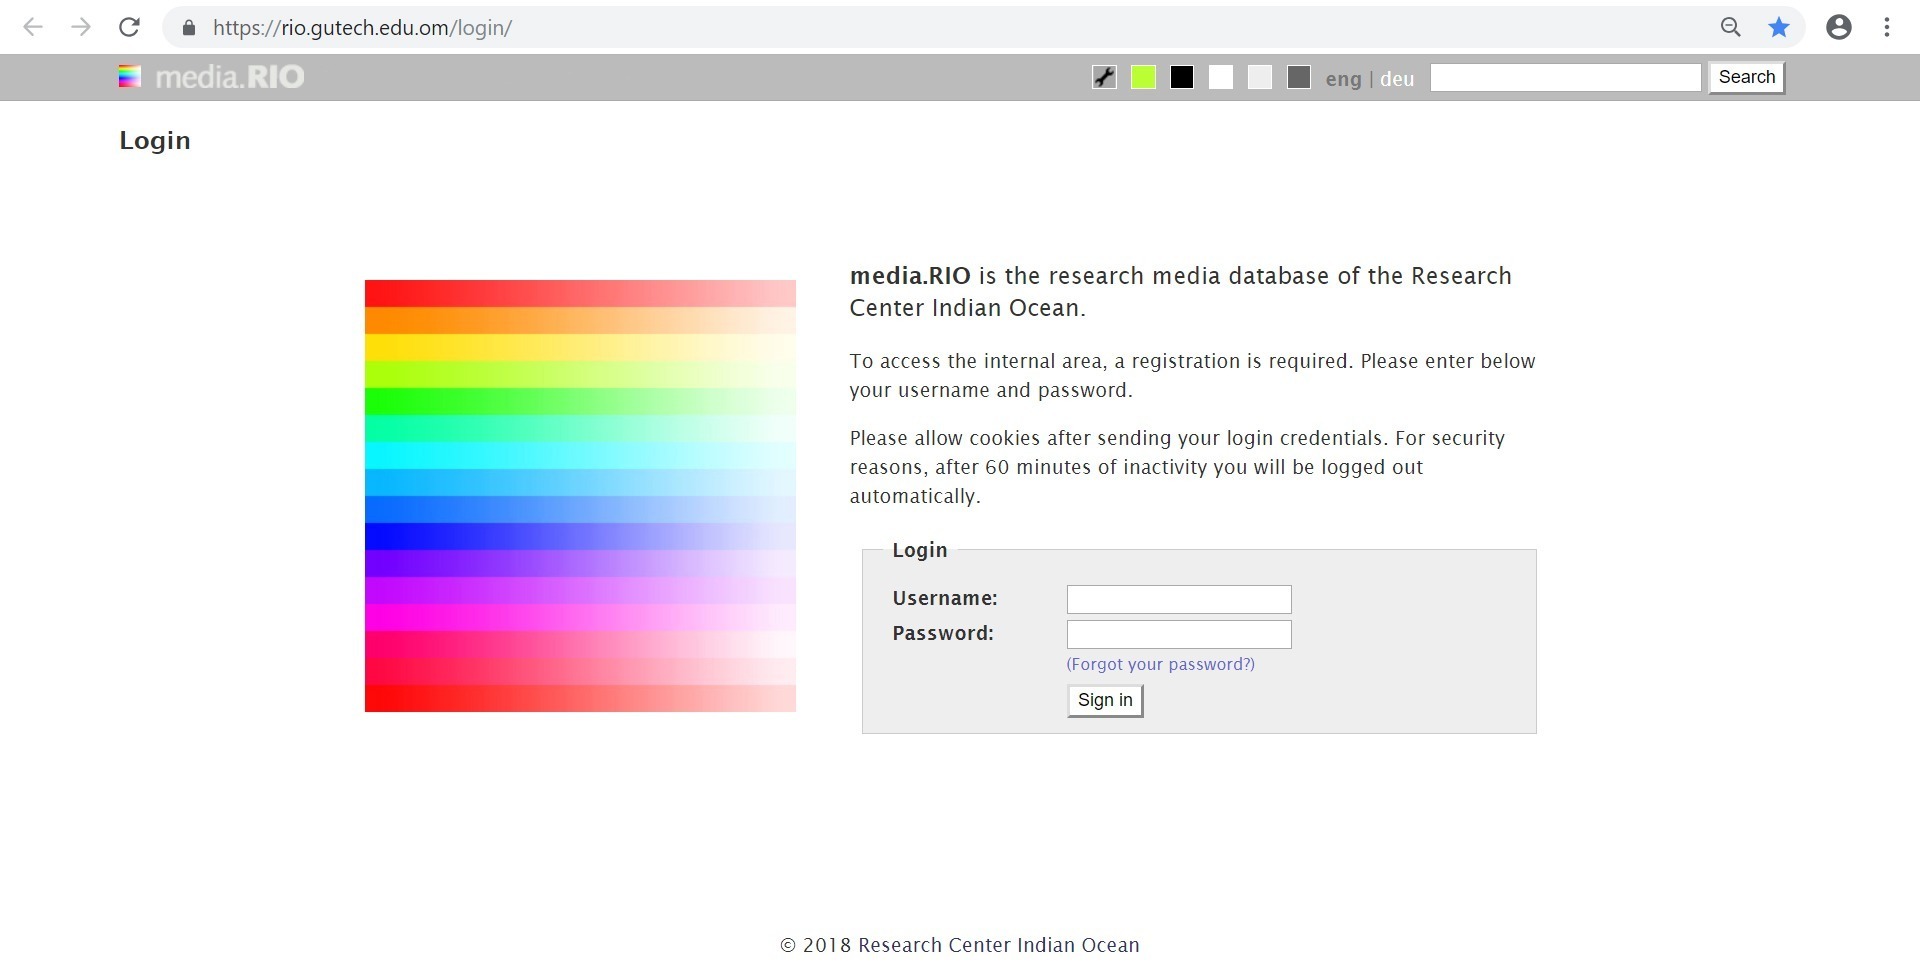Go forward using browser forward arrow
This screenshot has height=968, width=1920.
click(x=81, y=27)
